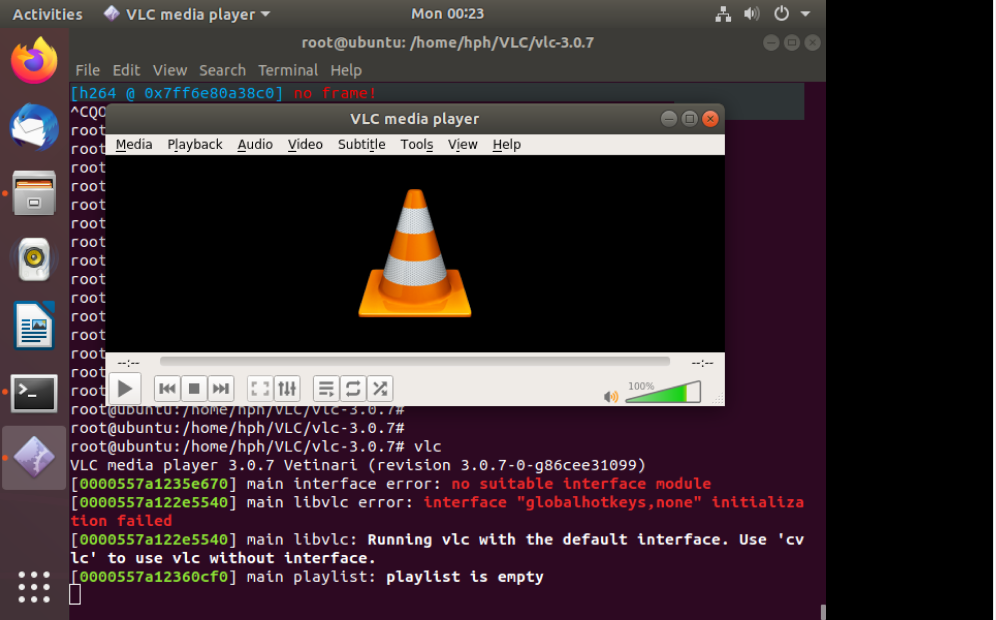Image resolution: width=996 pixels, height=620 pixels.
Task: Select the VLC diamond icon in dock
Action: click(x=34, y=458)
